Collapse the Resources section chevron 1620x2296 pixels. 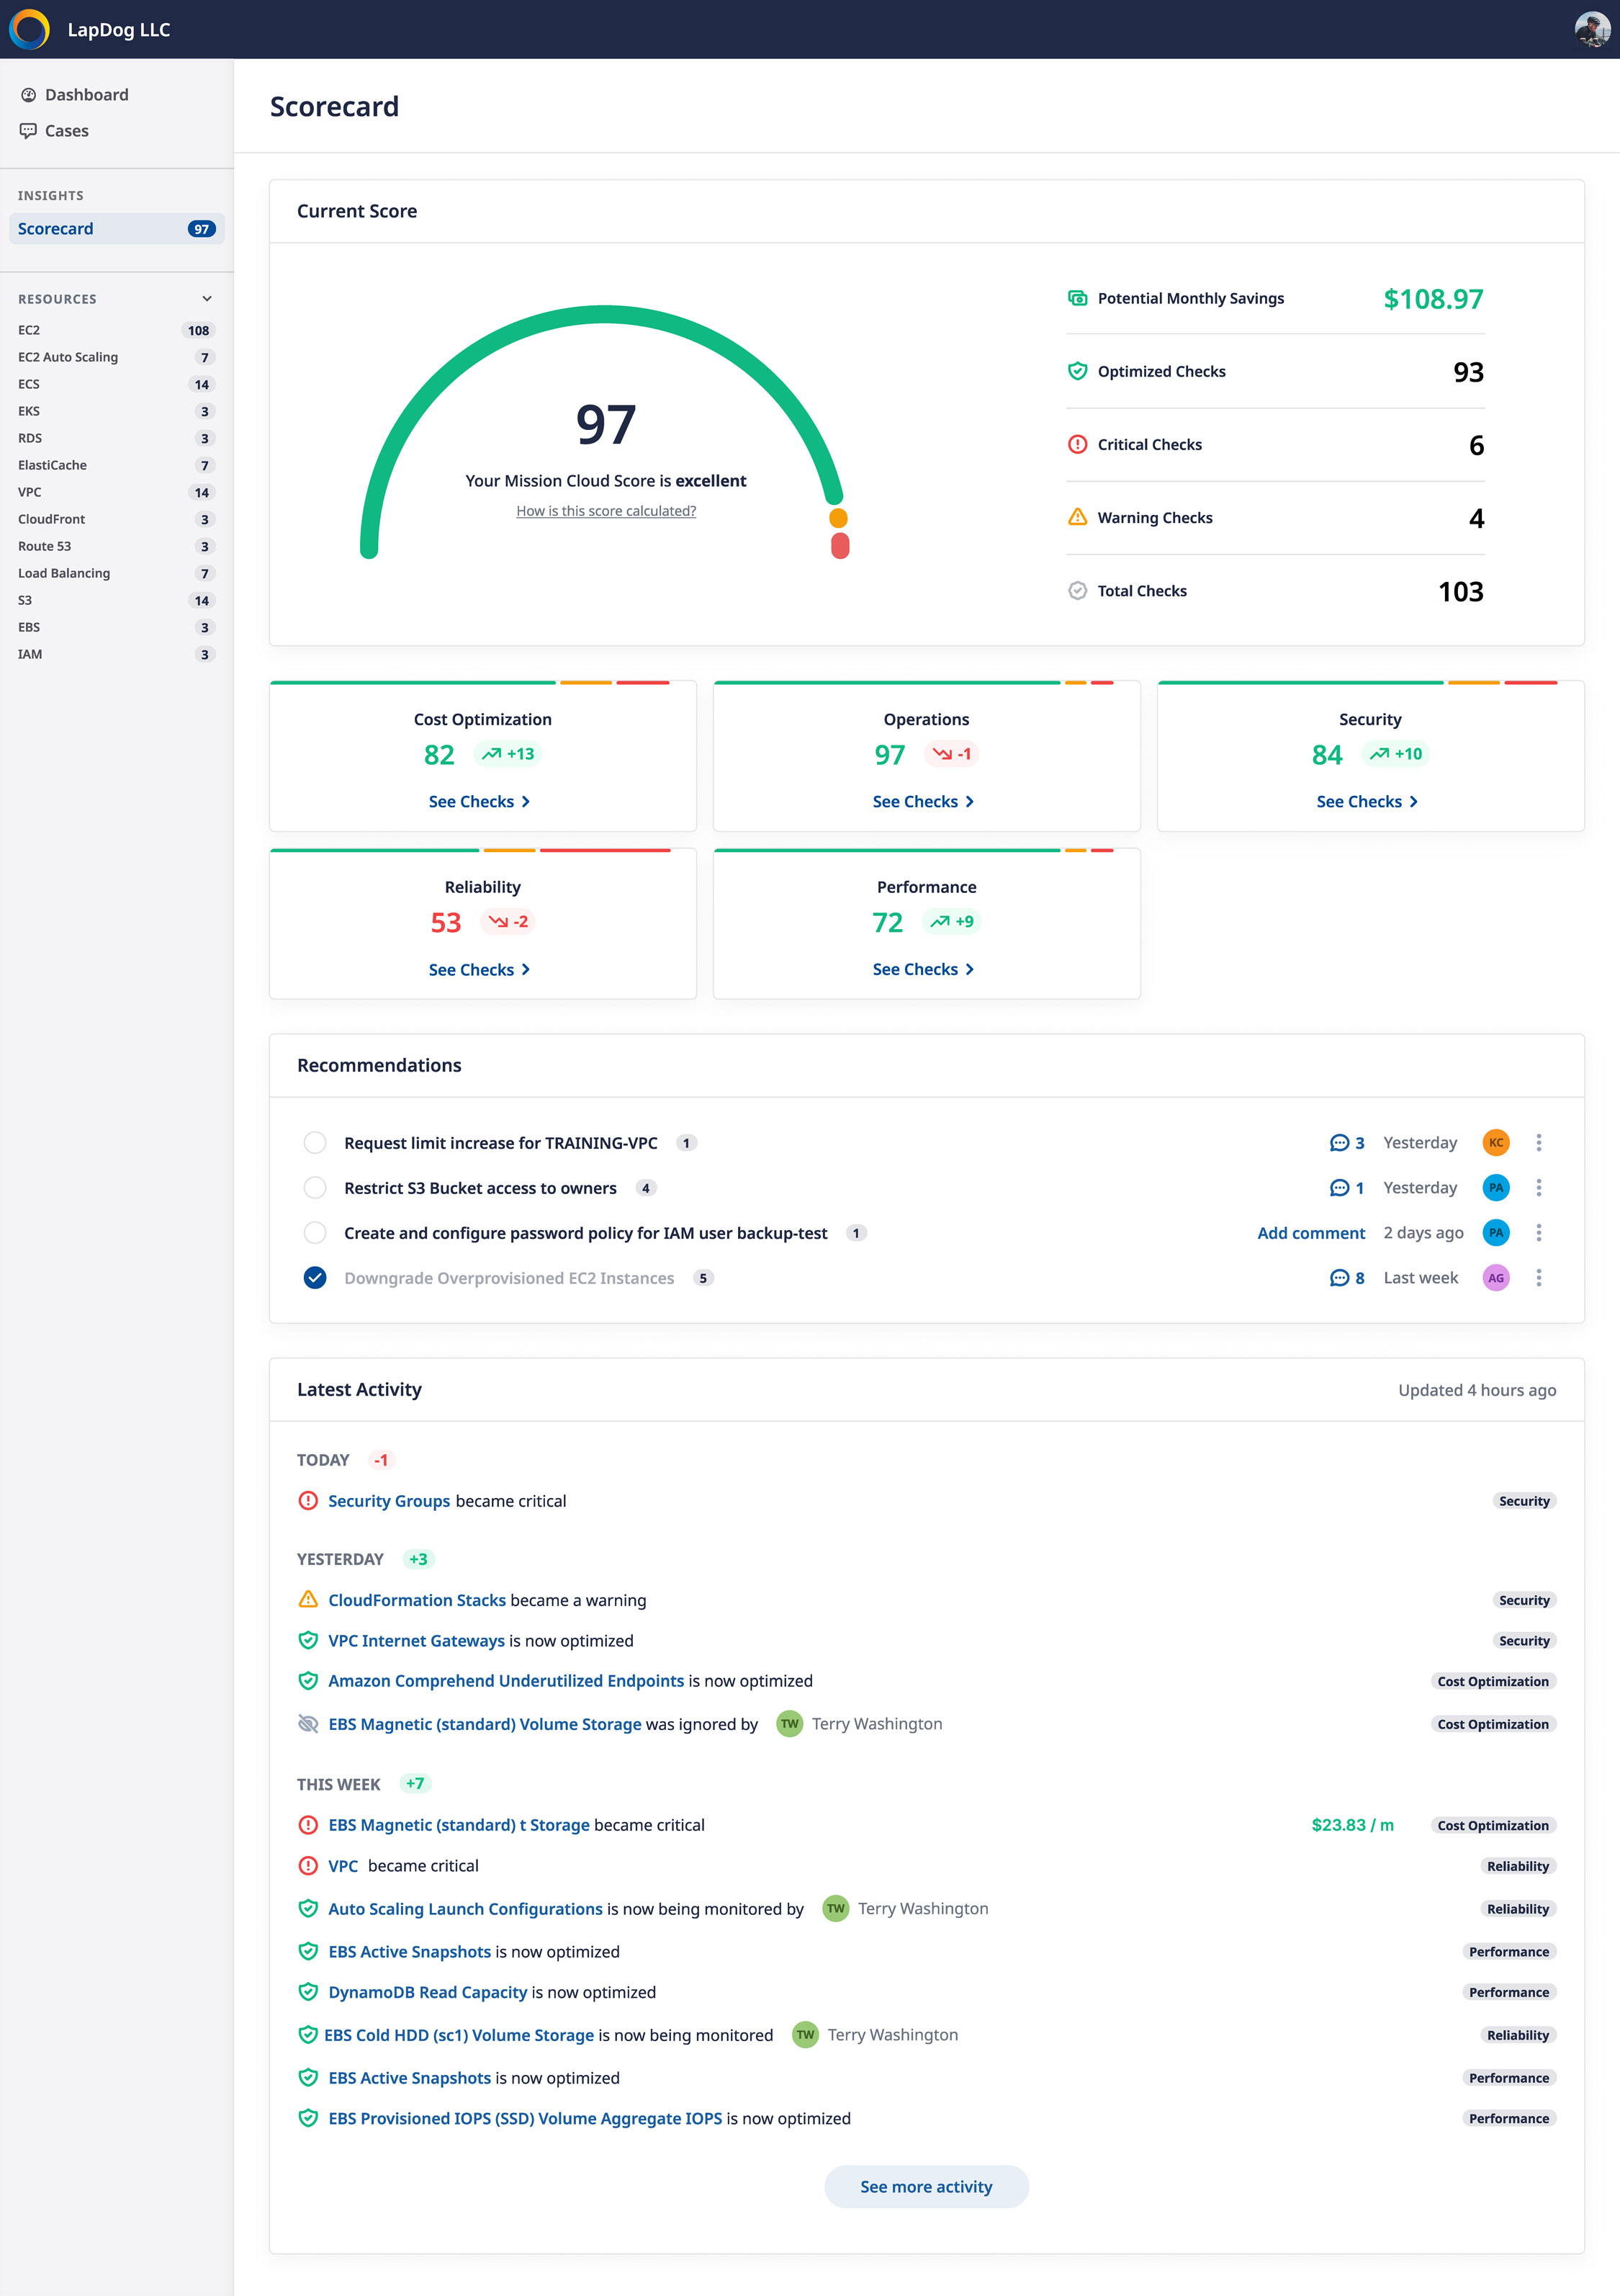207,299
